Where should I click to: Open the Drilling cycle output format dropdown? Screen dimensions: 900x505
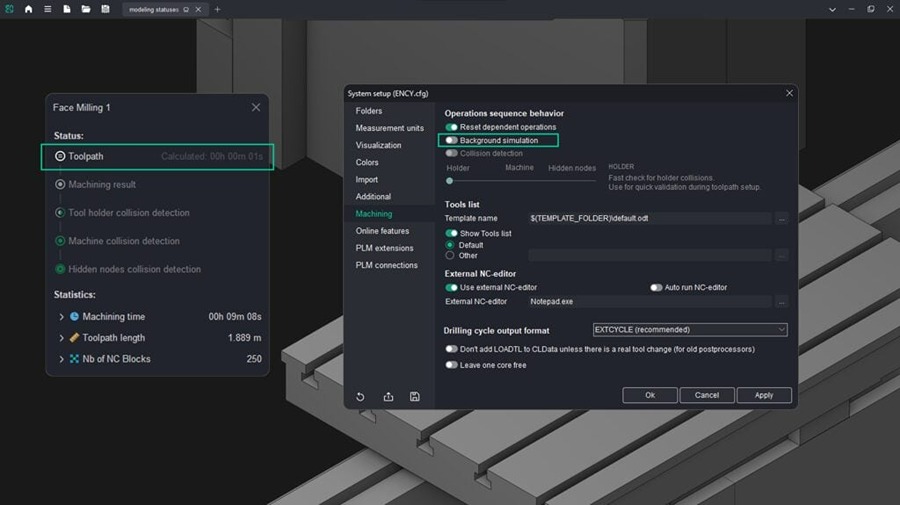(688, 330)
